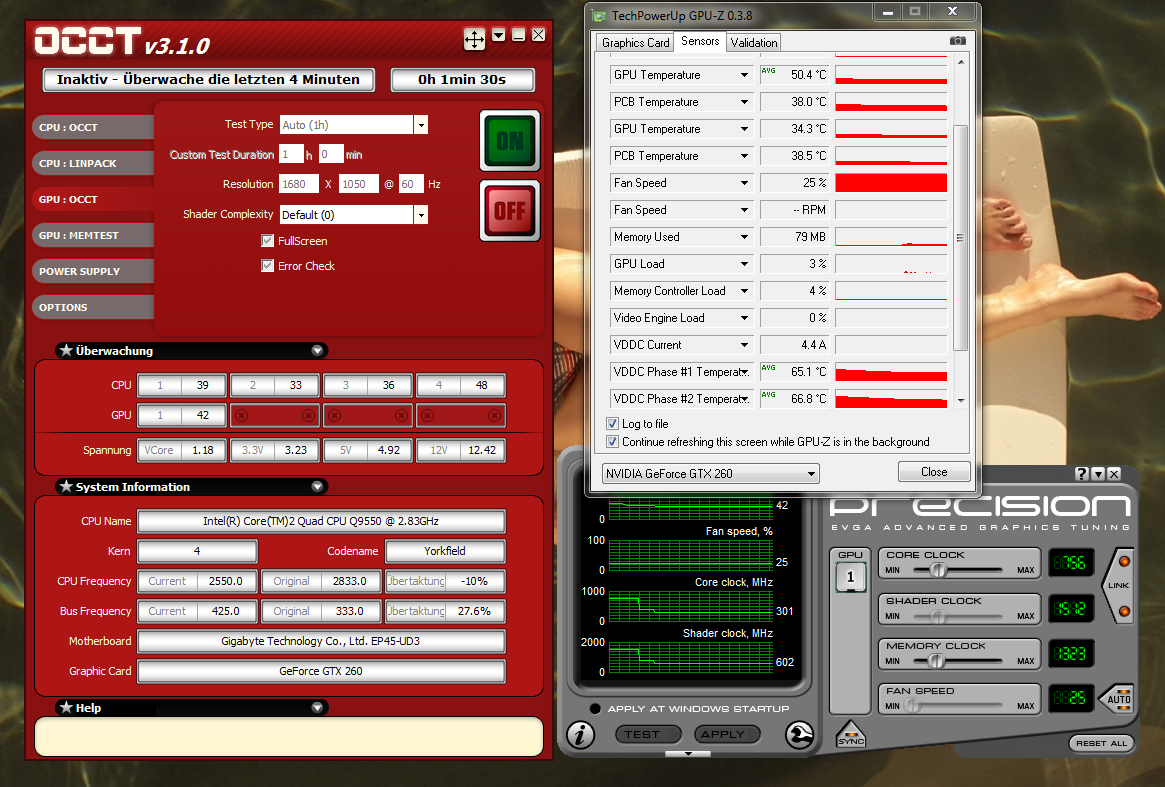Open dropdown for Video Engine Load sensor
This screenshot has width=1165, height=787.
tap(744, 318)
